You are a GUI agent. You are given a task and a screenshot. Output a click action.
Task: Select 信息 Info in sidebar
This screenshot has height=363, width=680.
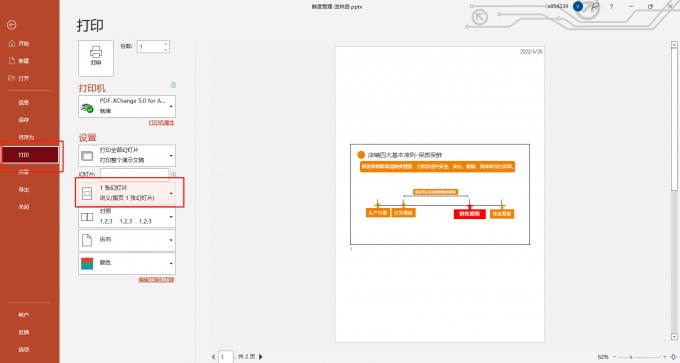tap(24, 102)
